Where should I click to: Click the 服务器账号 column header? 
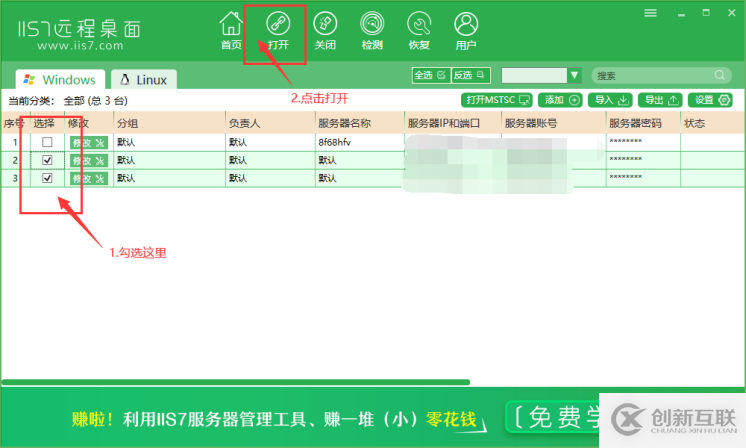point(553,123)
